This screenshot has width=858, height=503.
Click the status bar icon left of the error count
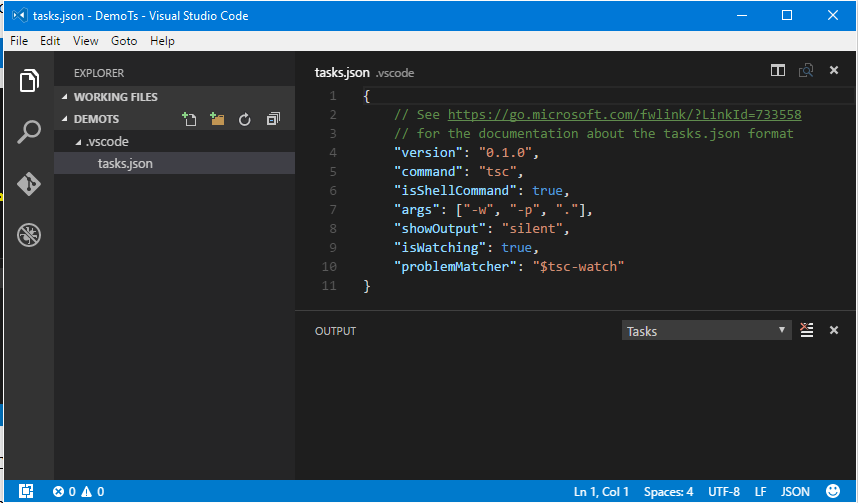click(x=26, y=491)
